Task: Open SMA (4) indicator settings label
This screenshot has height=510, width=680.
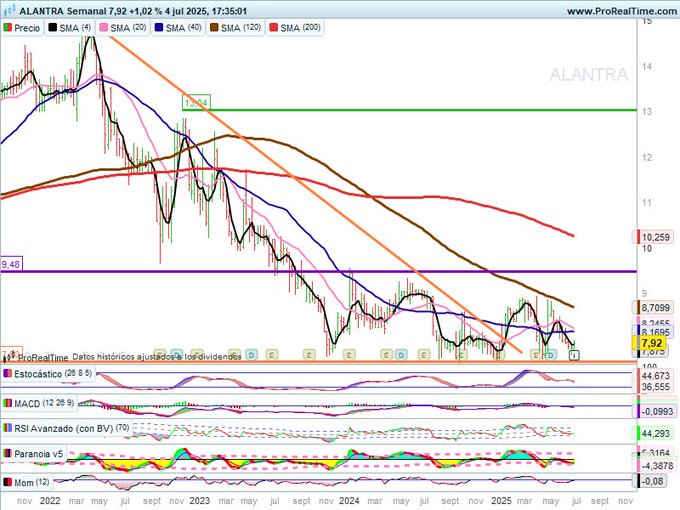Action: pos(75,28)
